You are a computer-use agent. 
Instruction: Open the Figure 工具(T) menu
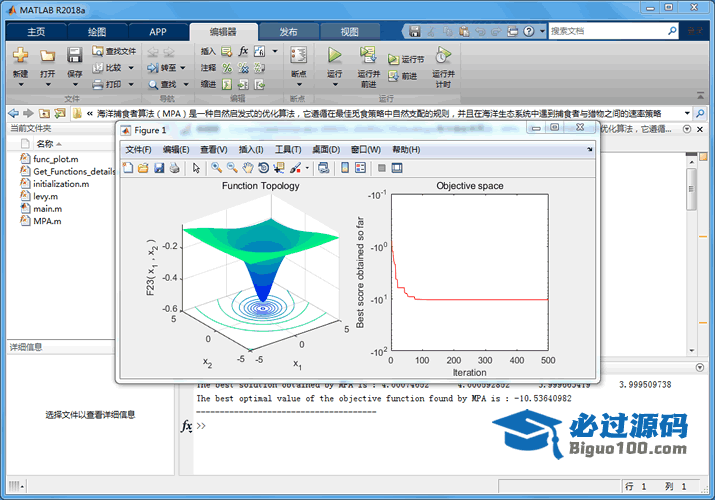pos(288,149)
